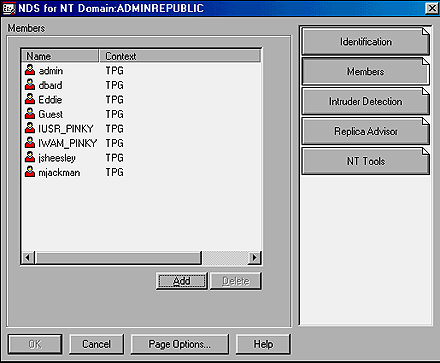Click the TPG context in mjackman row

[x=115, y=172]
